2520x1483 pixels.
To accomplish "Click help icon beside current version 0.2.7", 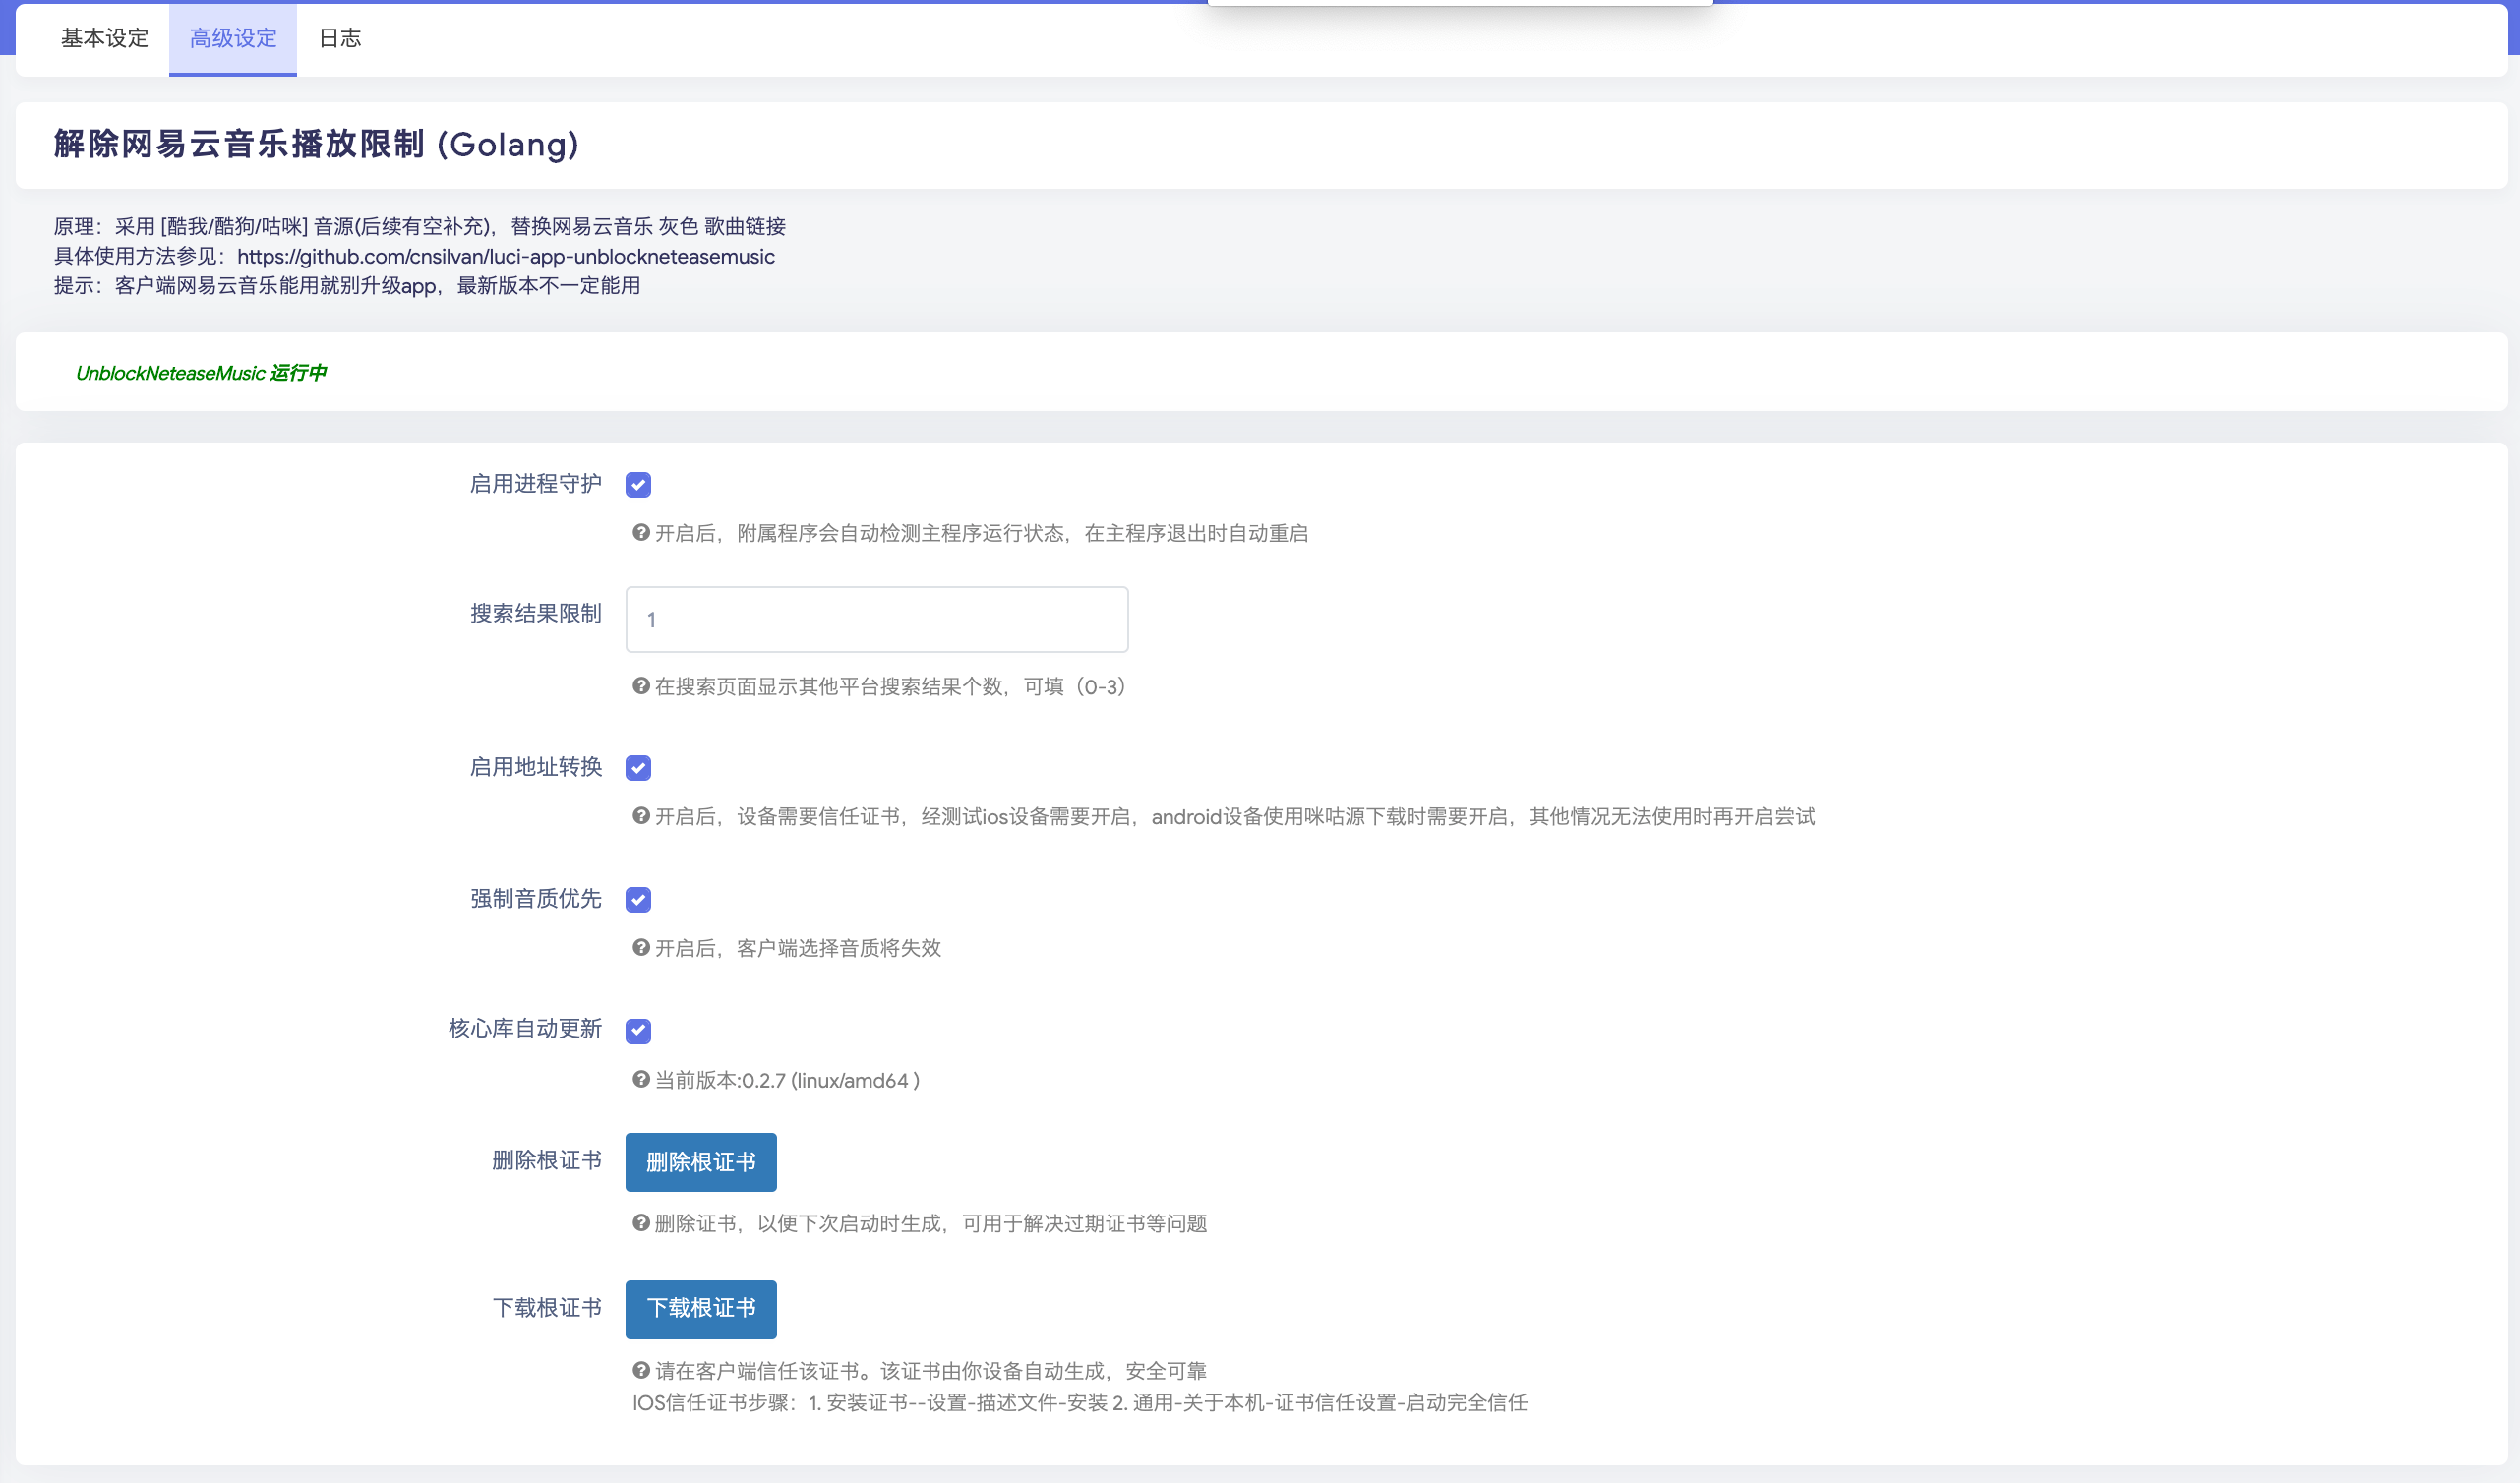I will pyautogui.click(x=641, y=1079).
